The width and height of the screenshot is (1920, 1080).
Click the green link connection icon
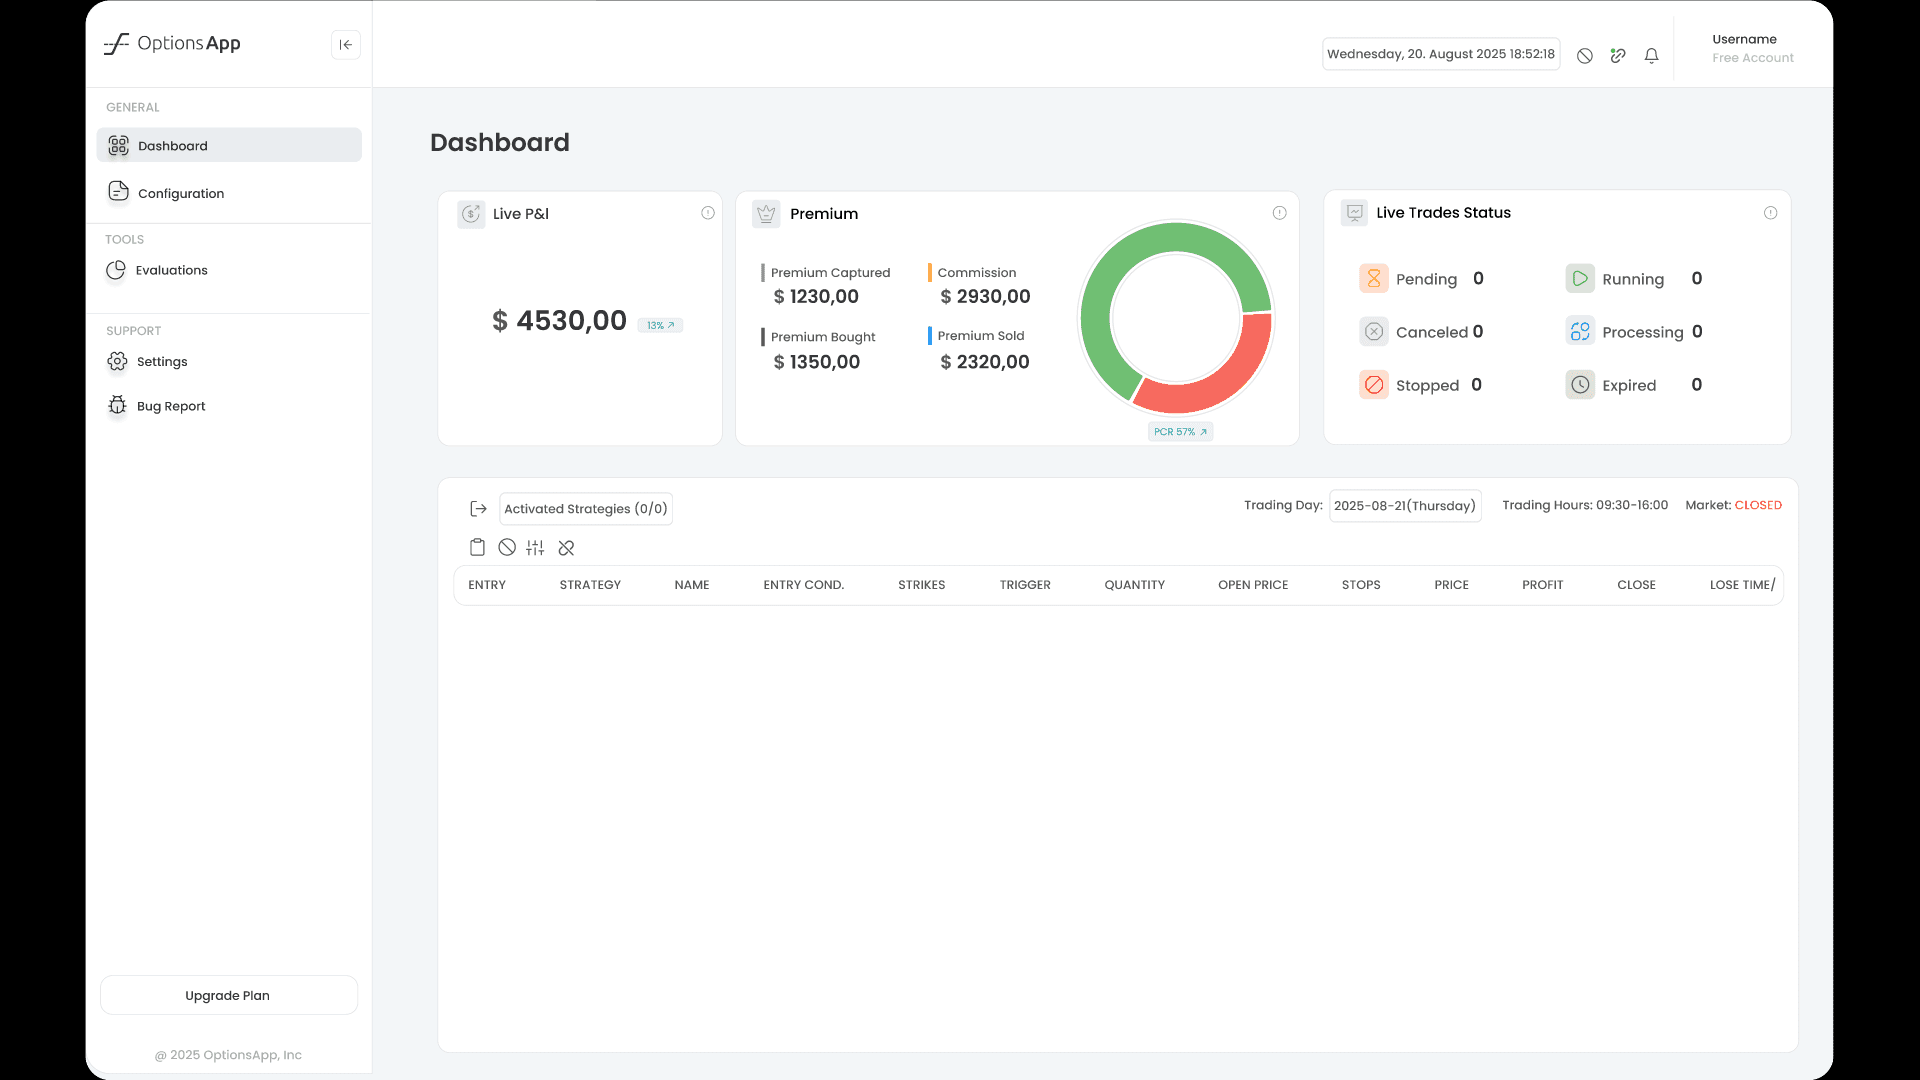(x=1618, y=56)
